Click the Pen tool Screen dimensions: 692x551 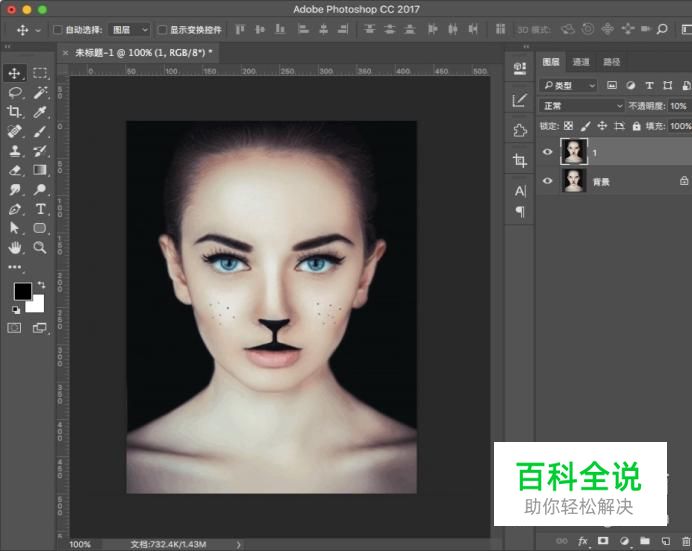click(x=15, y=208)
